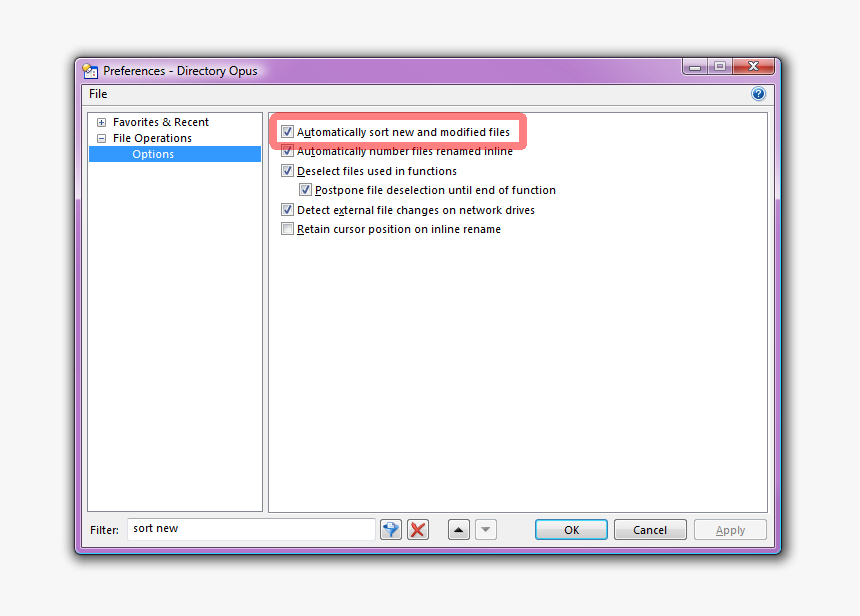Toggle Automatically number files renamed inline
Screen dimensions: 860x616
(x=287, y=151)
